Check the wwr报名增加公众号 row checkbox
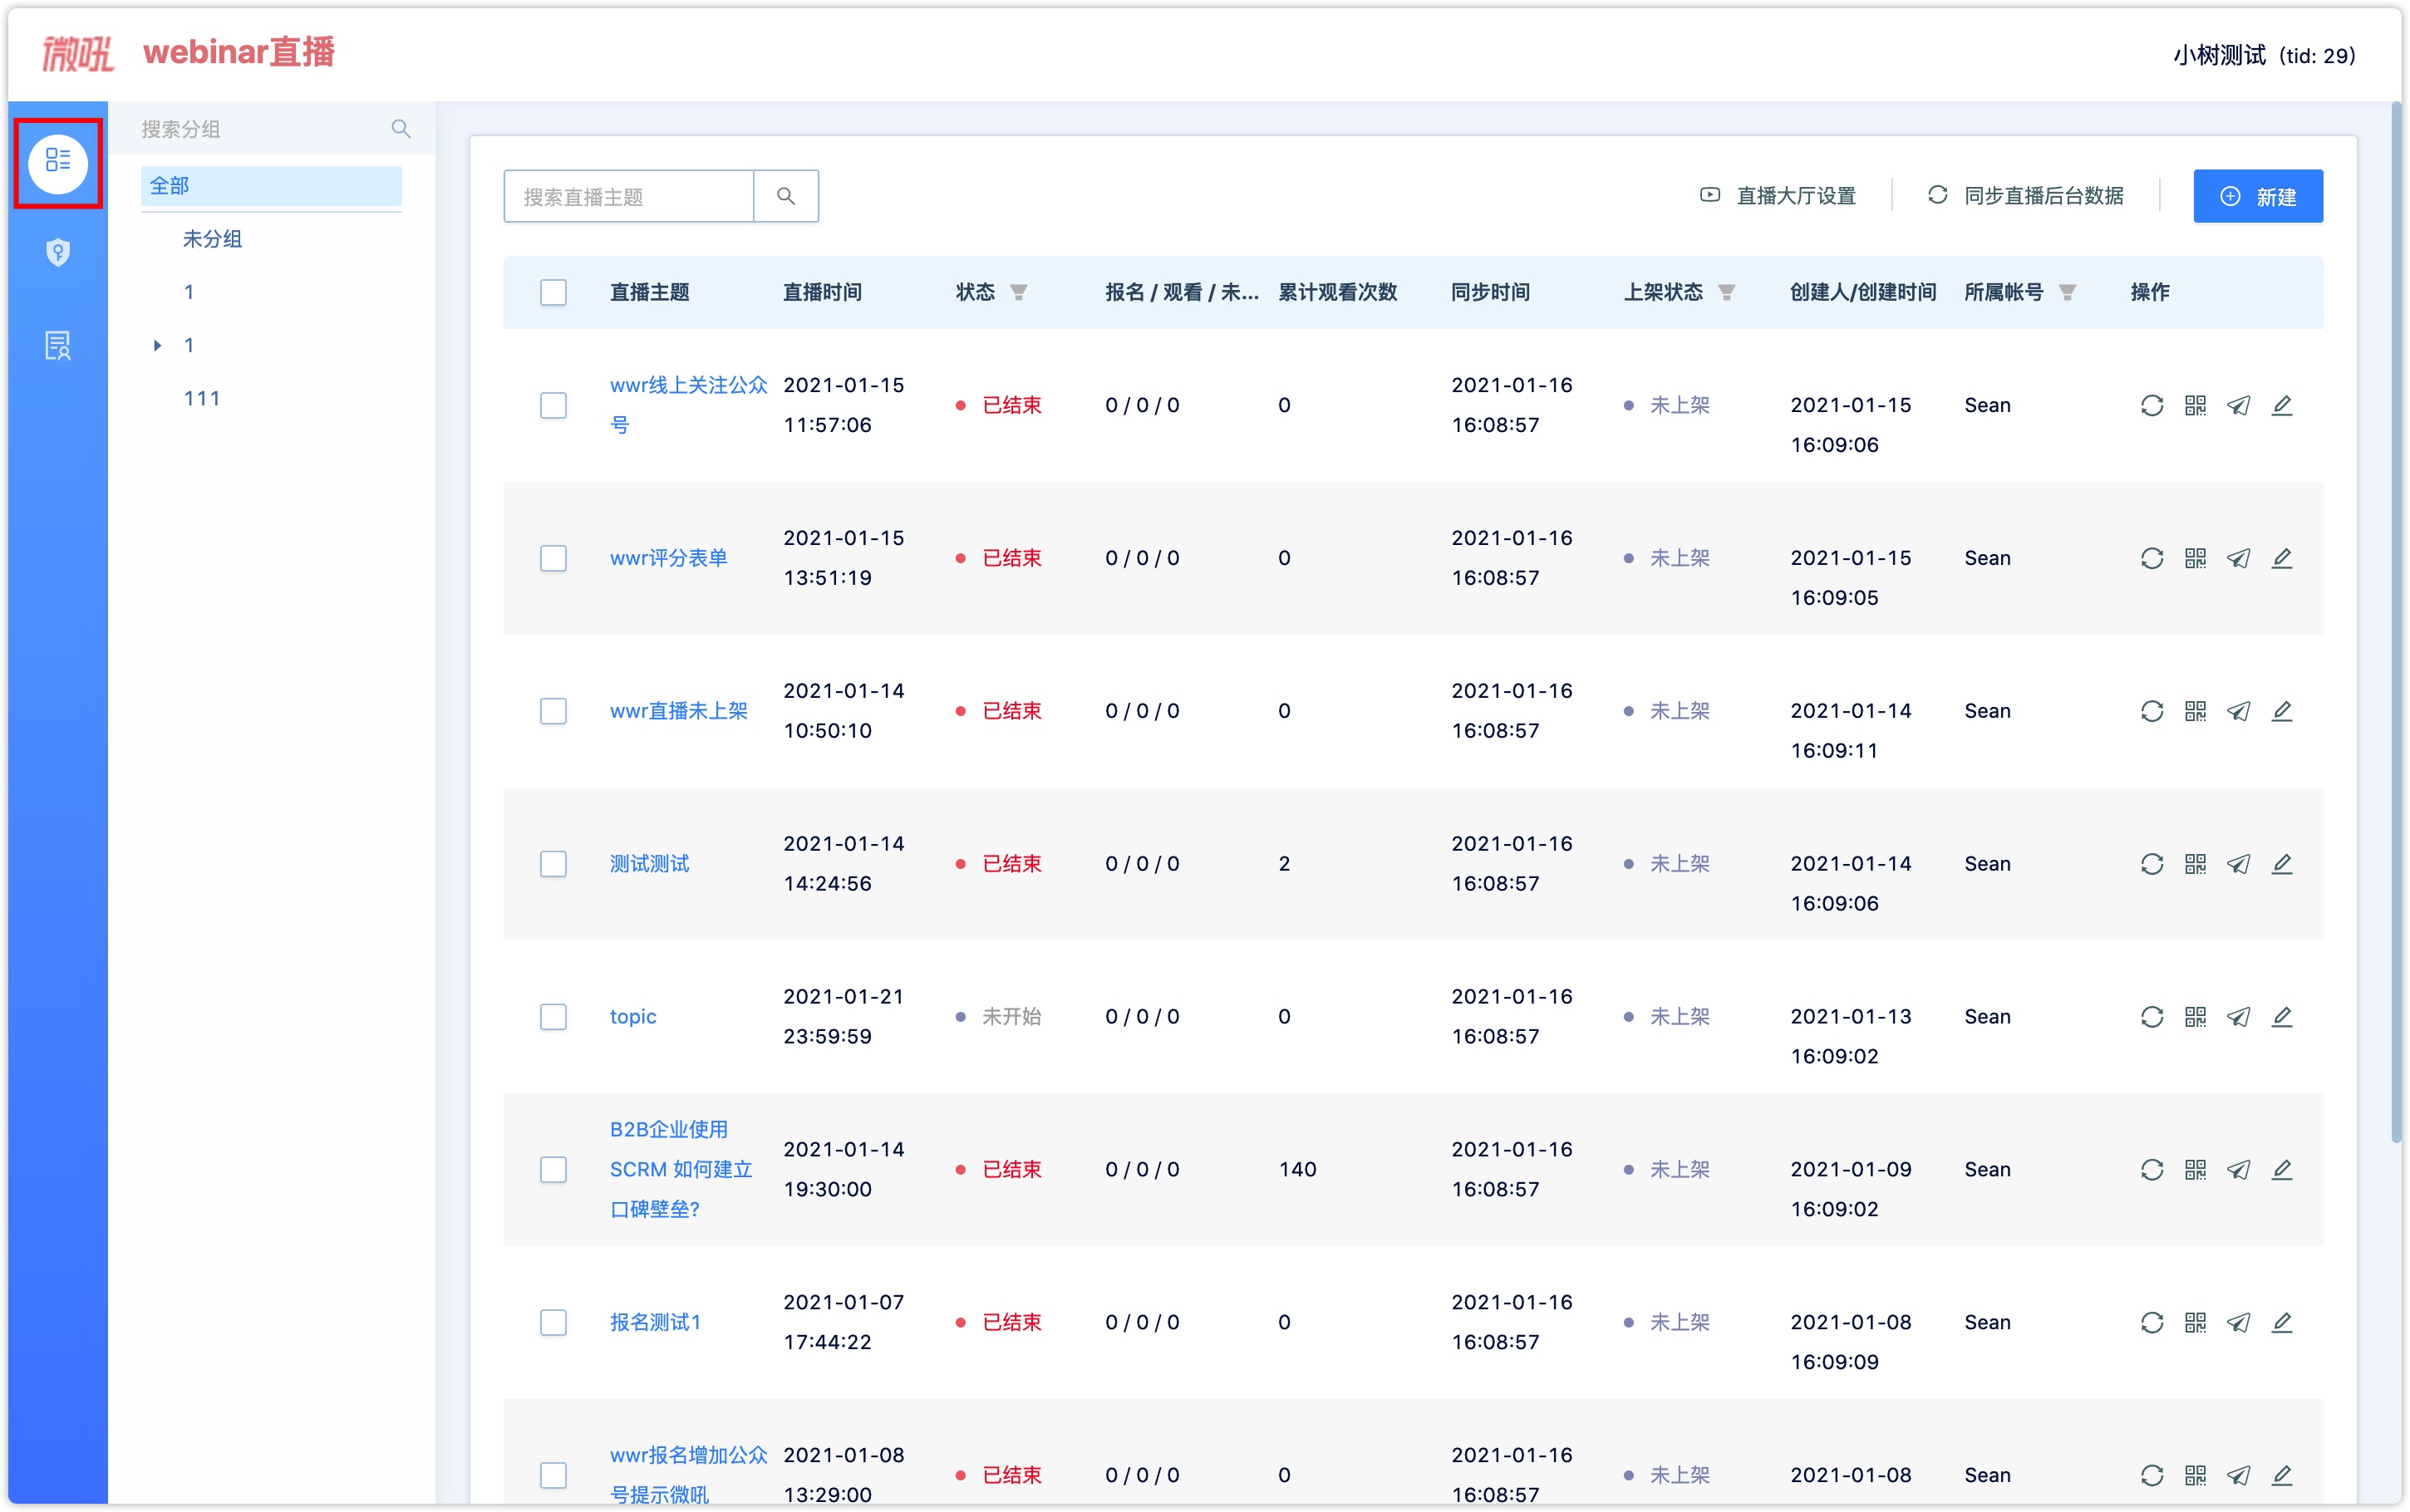The height and width of the screenshot is (1512, 2410). point(553,1475)
